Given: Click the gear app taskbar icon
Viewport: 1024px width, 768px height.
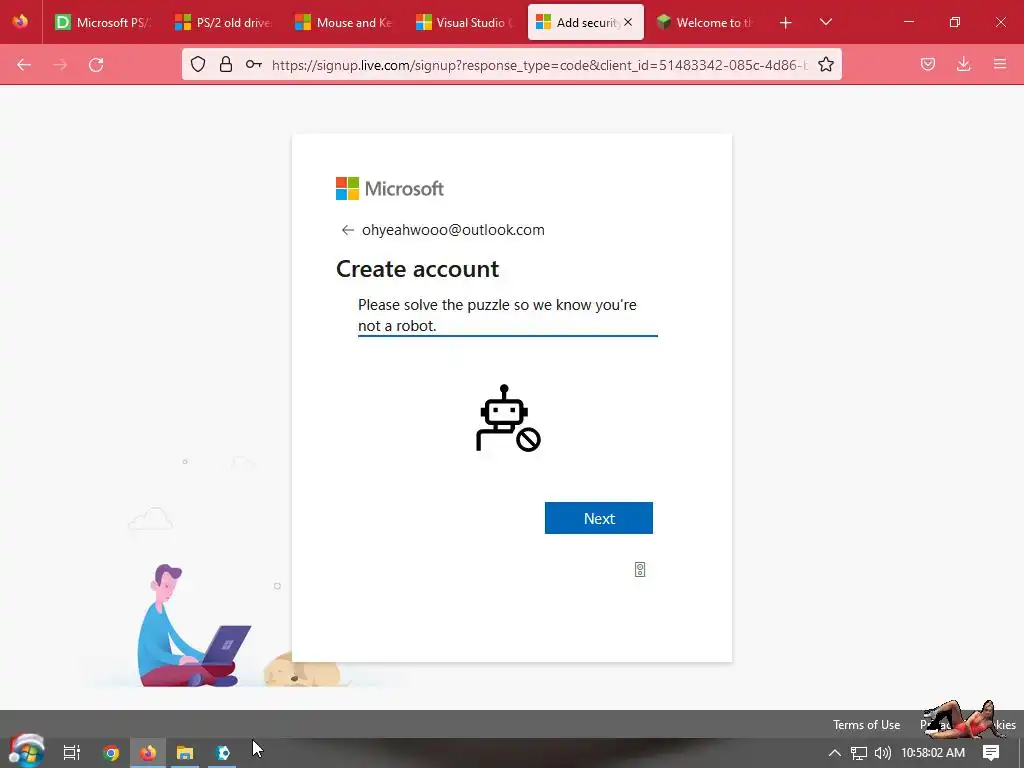Looking at the screenshot, I should click(x=223, y=753).
